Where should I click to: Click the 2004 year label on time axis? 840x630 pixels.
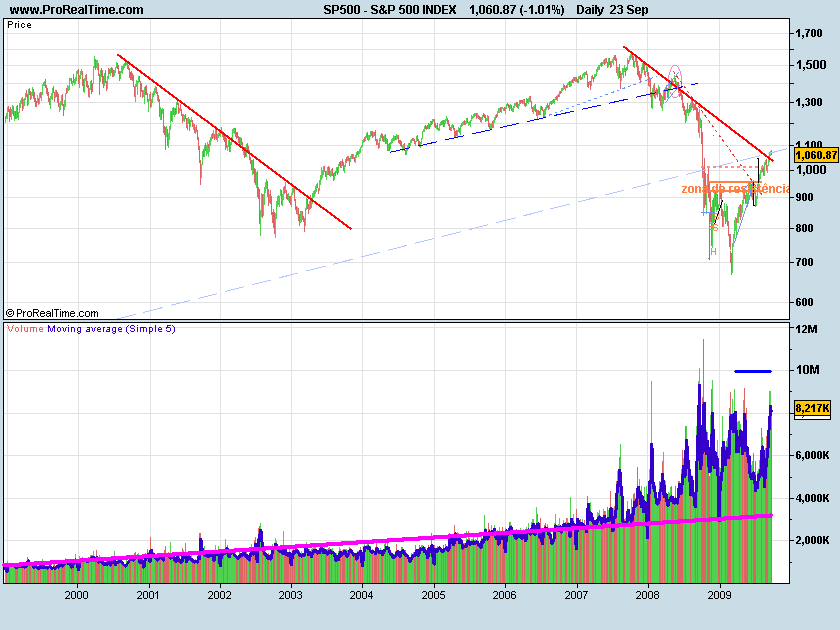tap(362, 595)
